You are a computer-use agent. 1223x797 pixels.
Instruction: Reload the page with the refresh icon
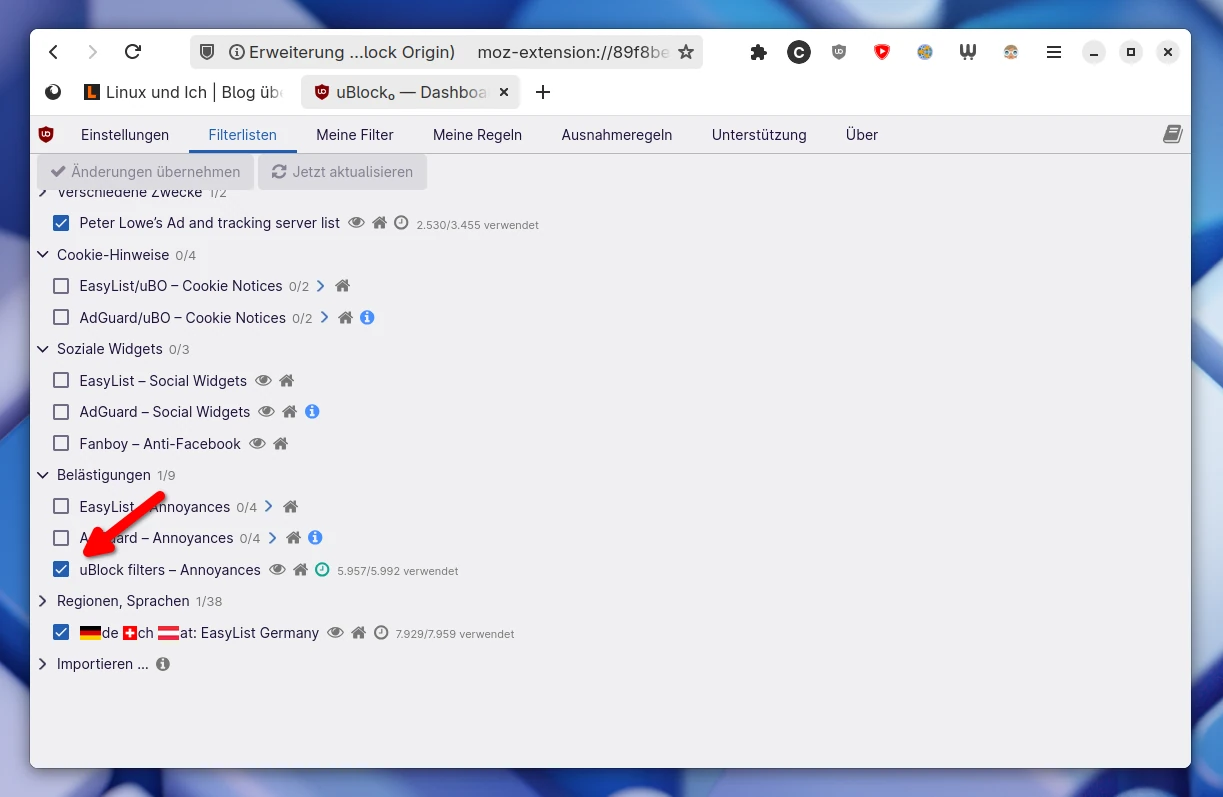[133, 52]
